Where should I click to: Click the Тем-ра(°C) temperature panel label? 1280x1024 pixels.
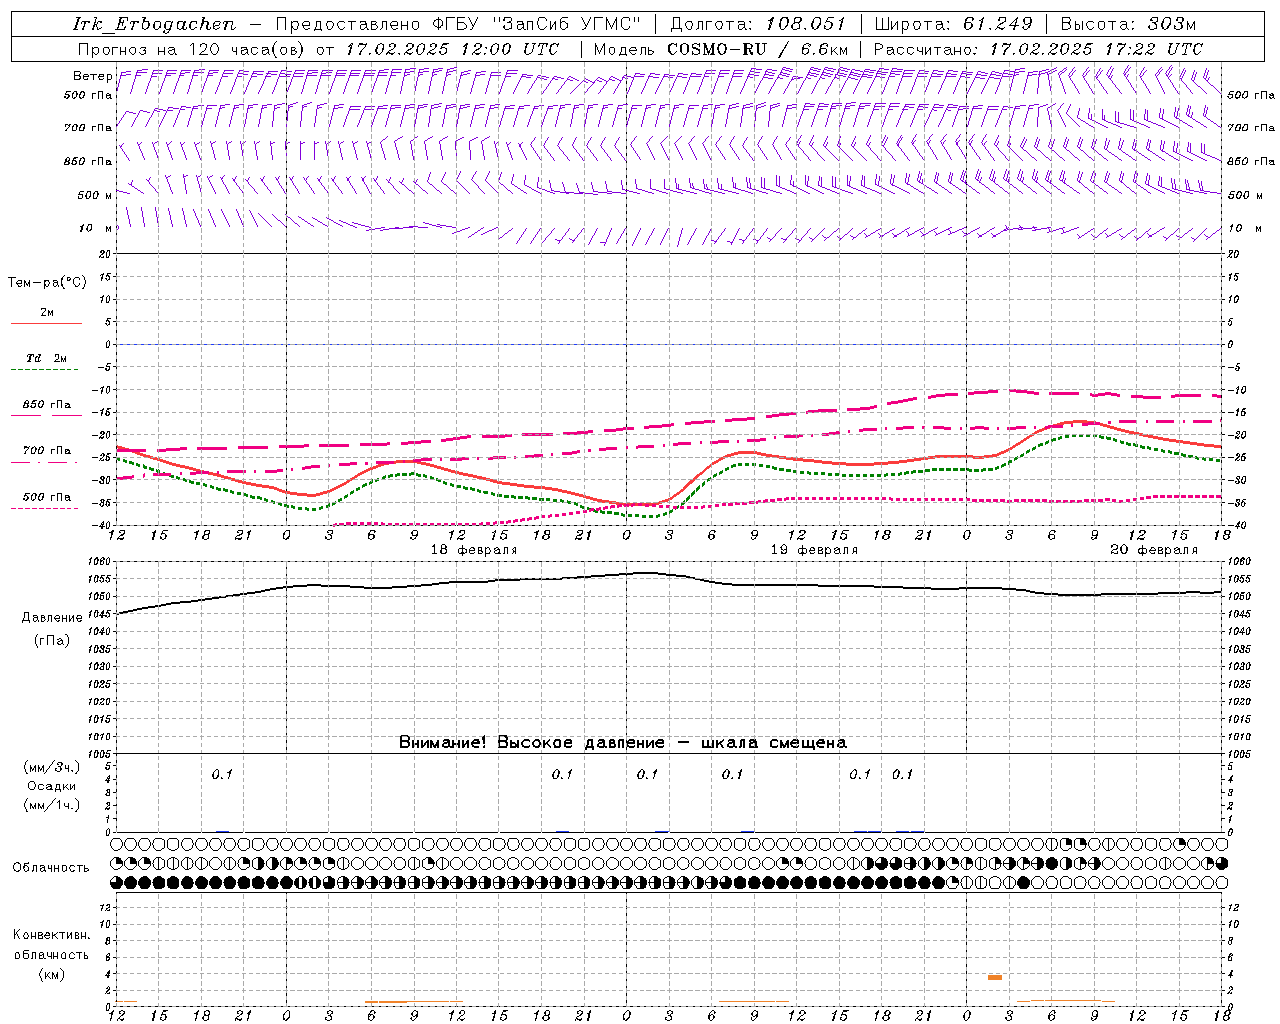coord(47,283)
